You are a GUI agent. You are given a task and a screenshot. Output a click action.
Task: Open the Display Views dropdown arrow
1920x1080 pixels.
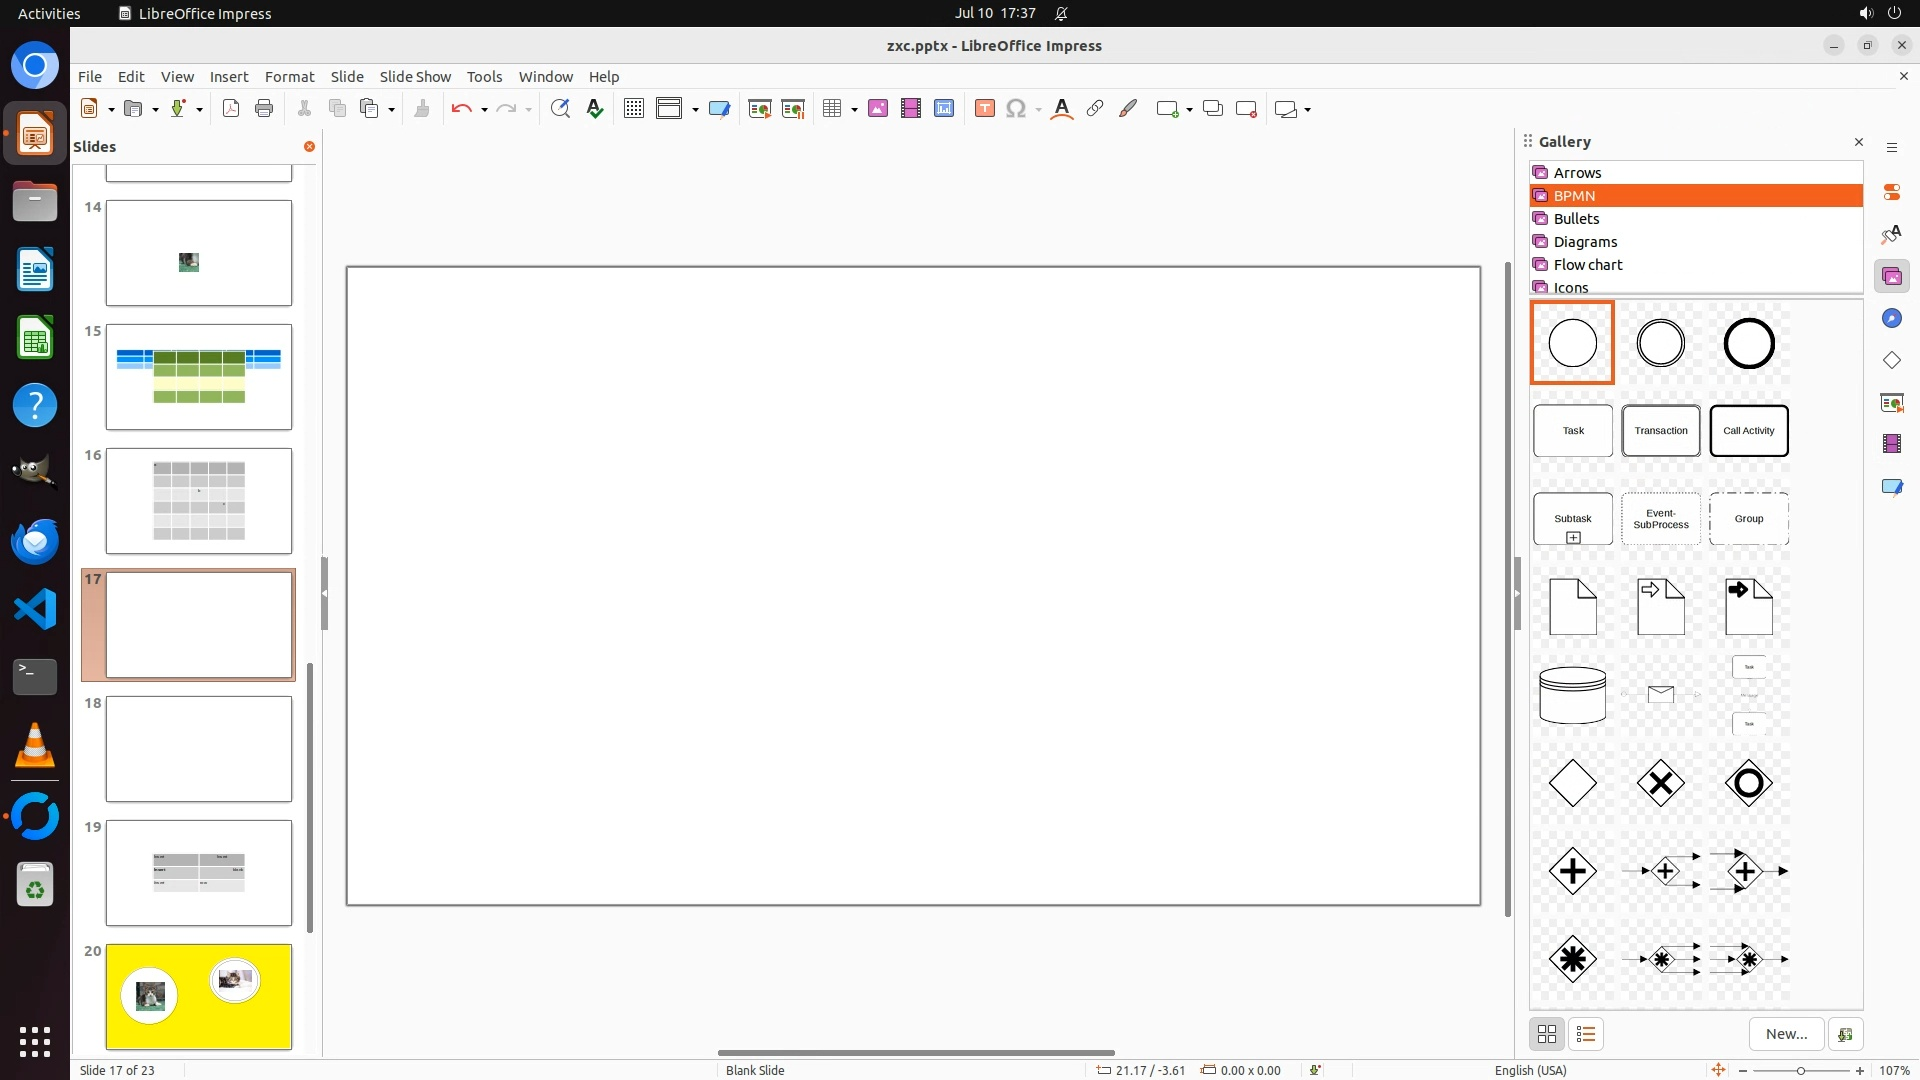click(x=695, y=110)
